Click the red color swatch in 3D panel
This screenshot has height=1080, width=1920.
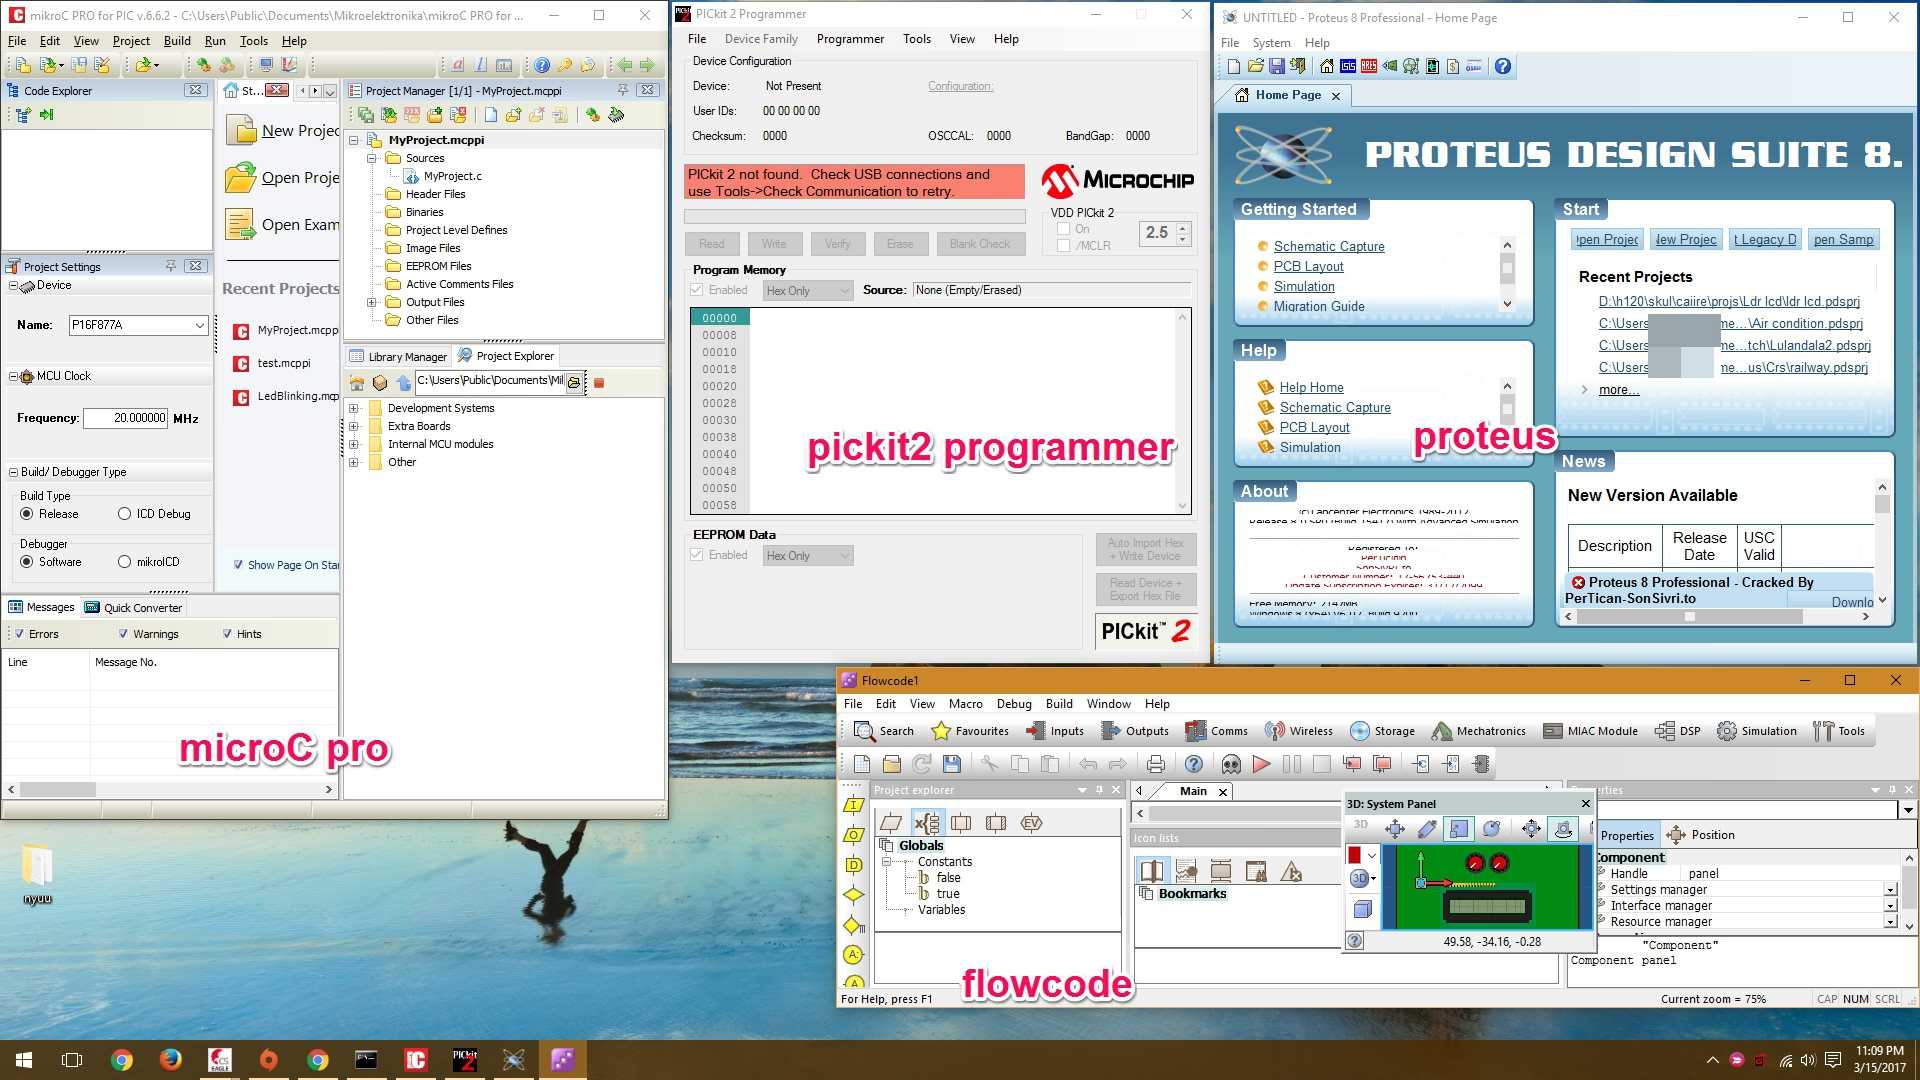(1354, 855)
